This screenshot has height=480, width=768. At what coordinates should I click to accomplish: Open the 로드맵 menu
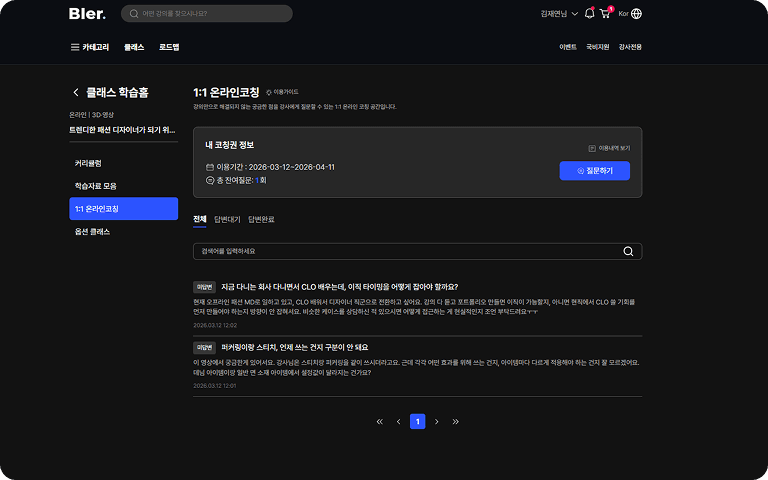coord(169,47)
